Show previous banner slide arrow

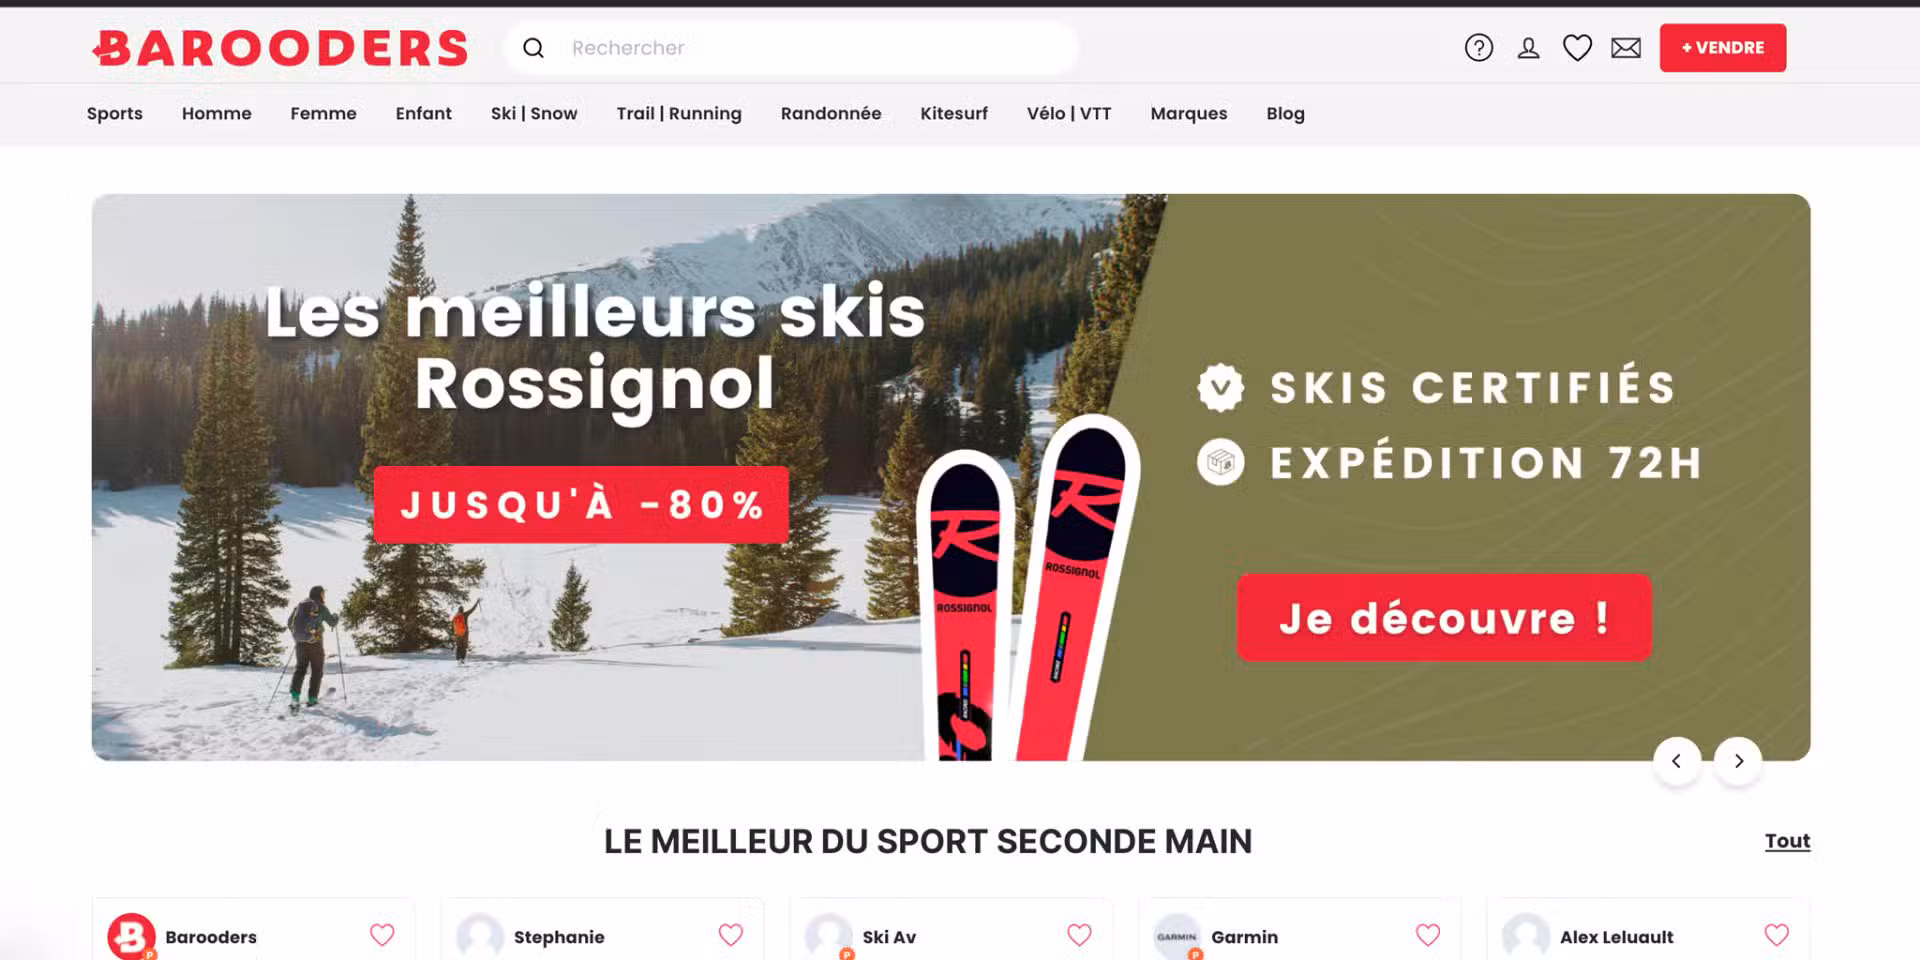pos(1677,761)
